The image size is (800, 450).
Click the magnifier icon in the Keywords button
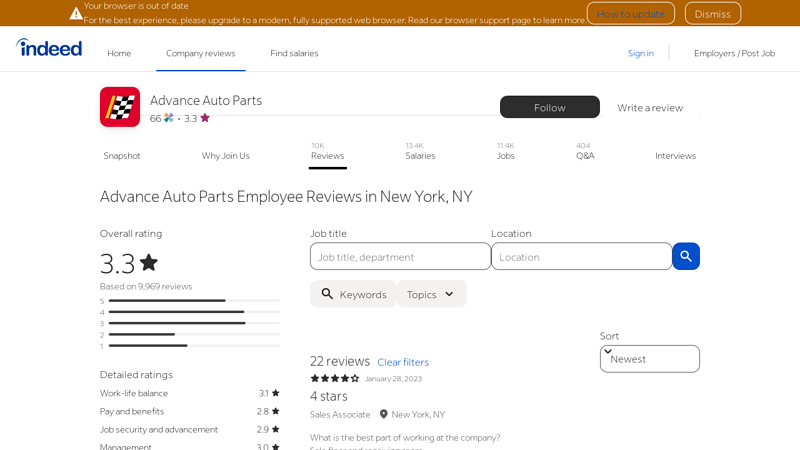point(327,294)
